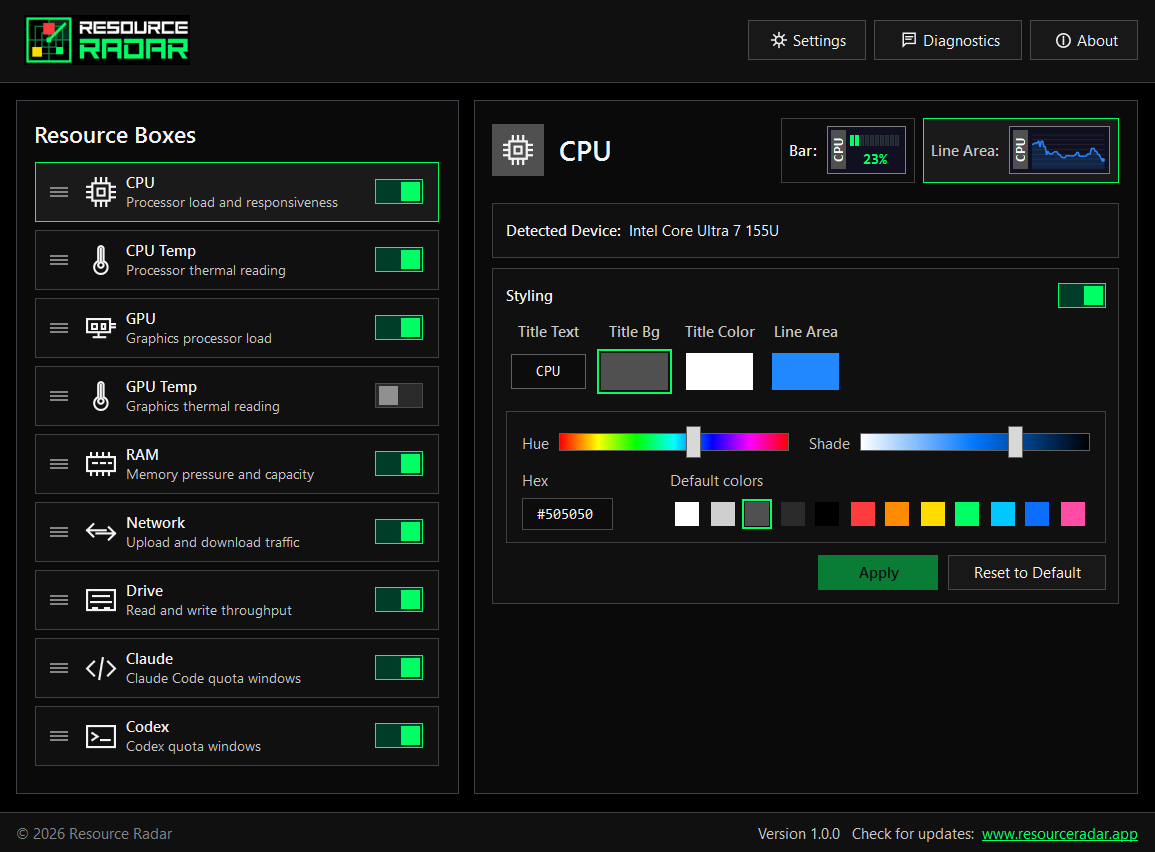Switch off the Styling toggle
Image resolution: width=1155 pixels, height=852 pixels.
1081,296
